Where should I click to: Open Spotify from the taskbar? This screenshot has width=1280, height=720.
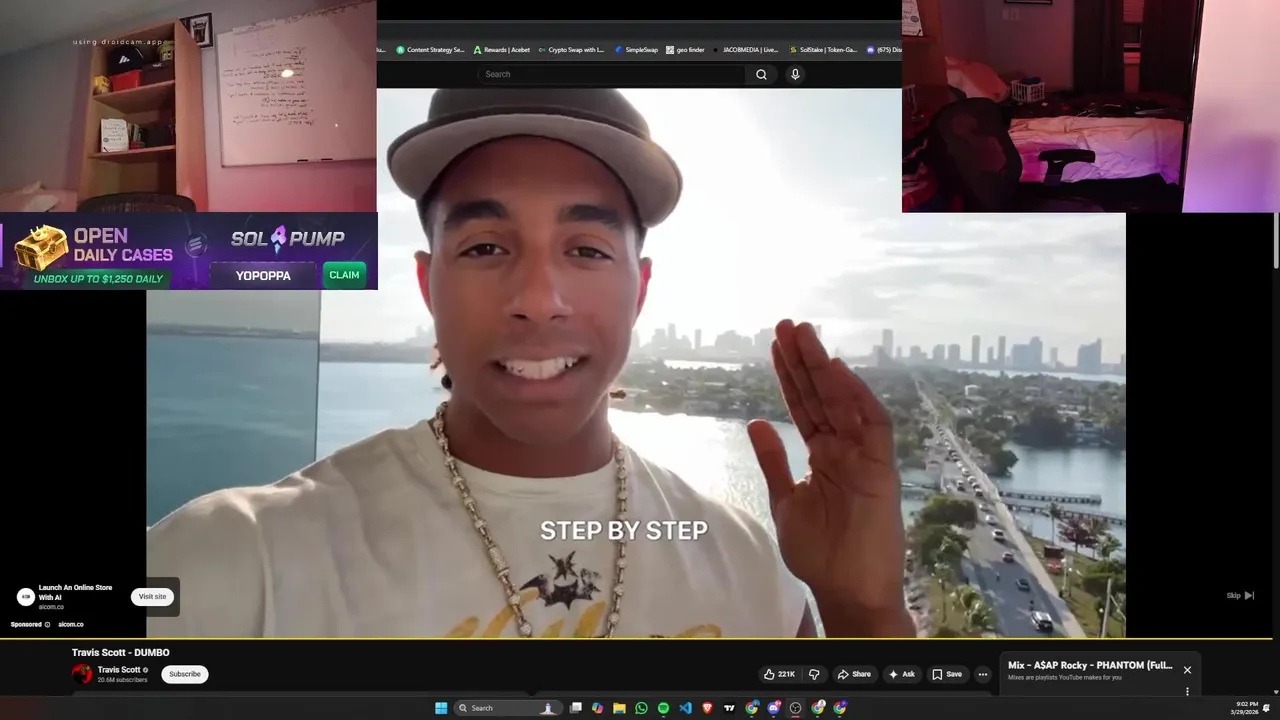pyautogui.click(x=663, y=708)
